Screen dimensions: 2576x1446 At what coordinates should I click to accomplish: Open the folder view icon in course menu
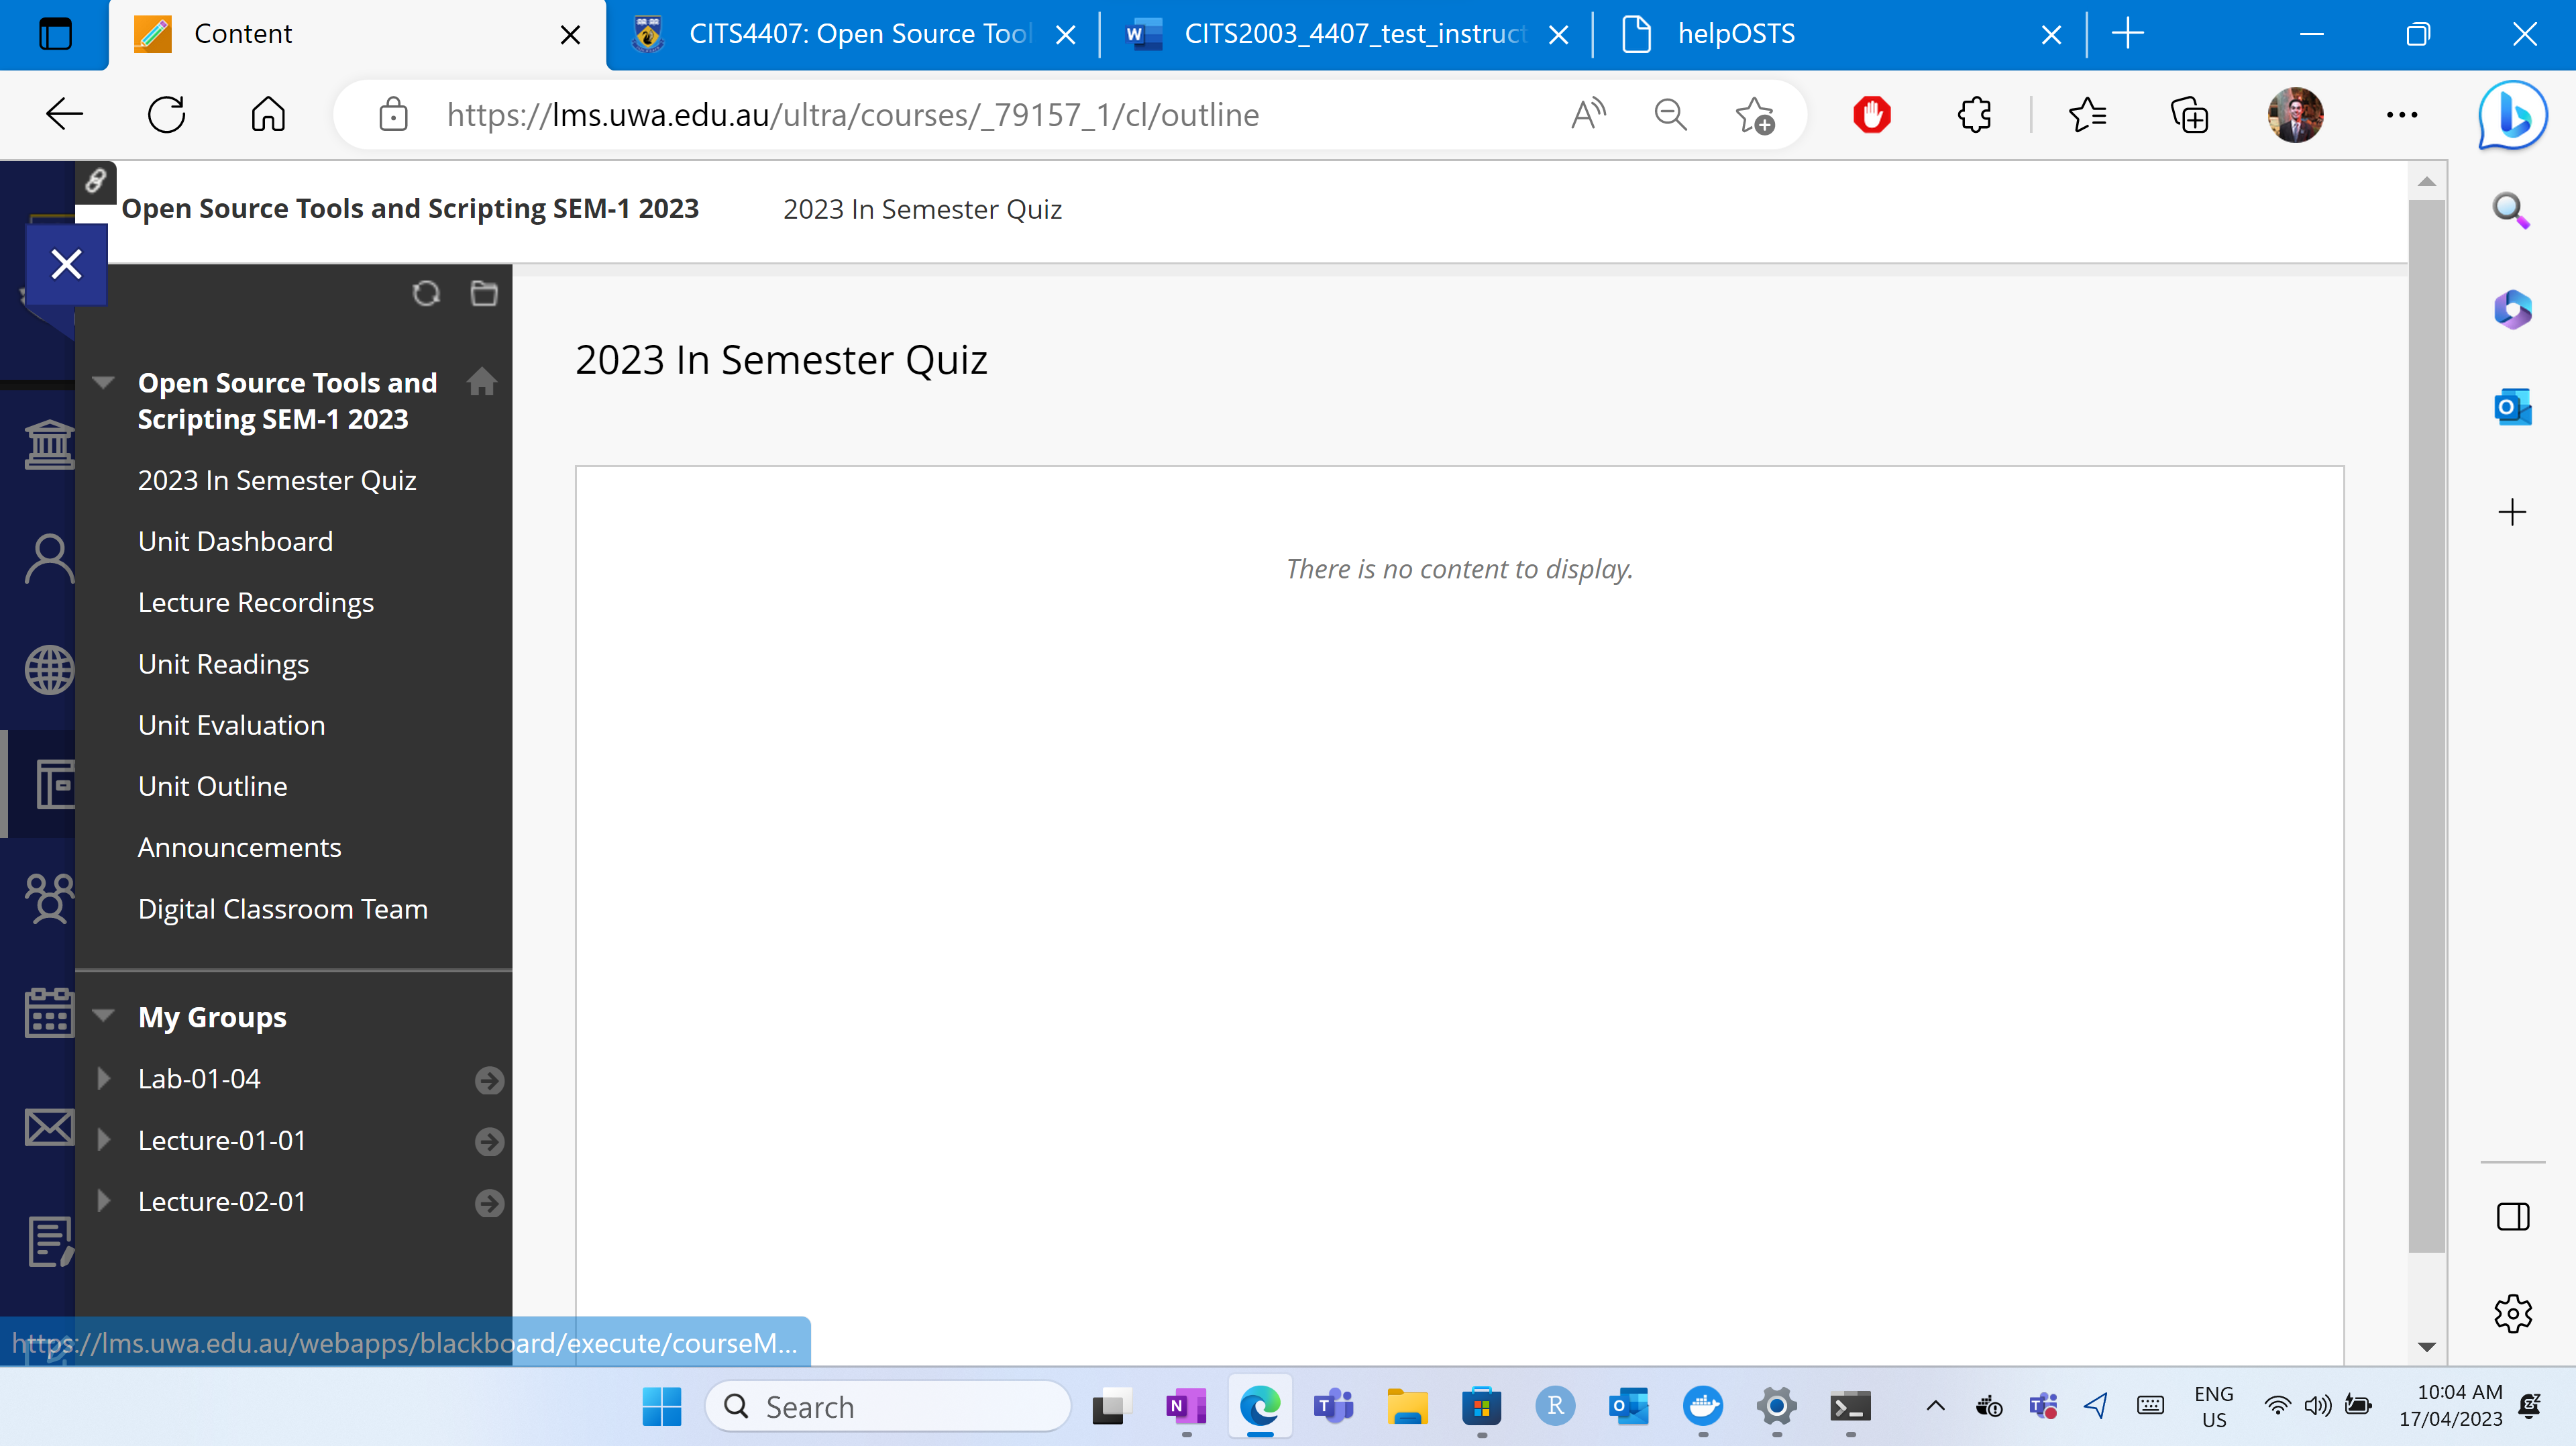[484, 293]
